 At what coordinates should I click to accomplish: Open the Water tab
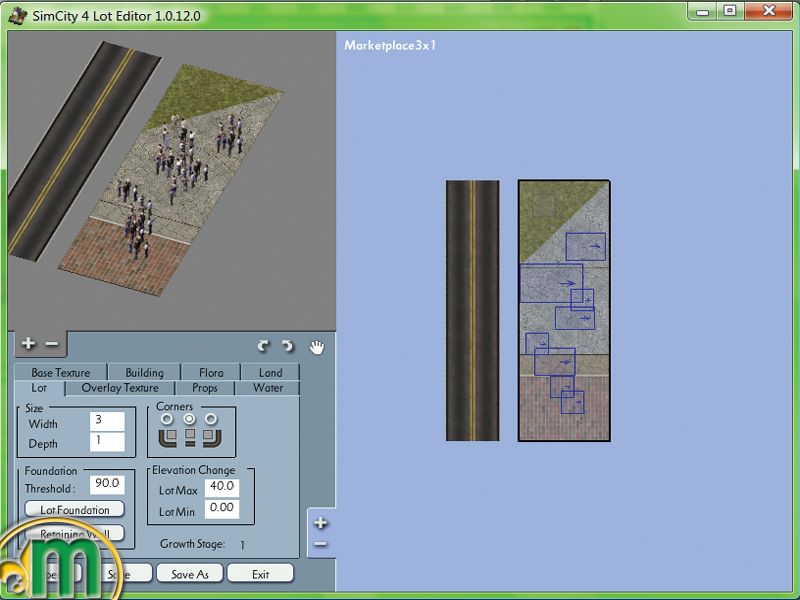(268, 388)
